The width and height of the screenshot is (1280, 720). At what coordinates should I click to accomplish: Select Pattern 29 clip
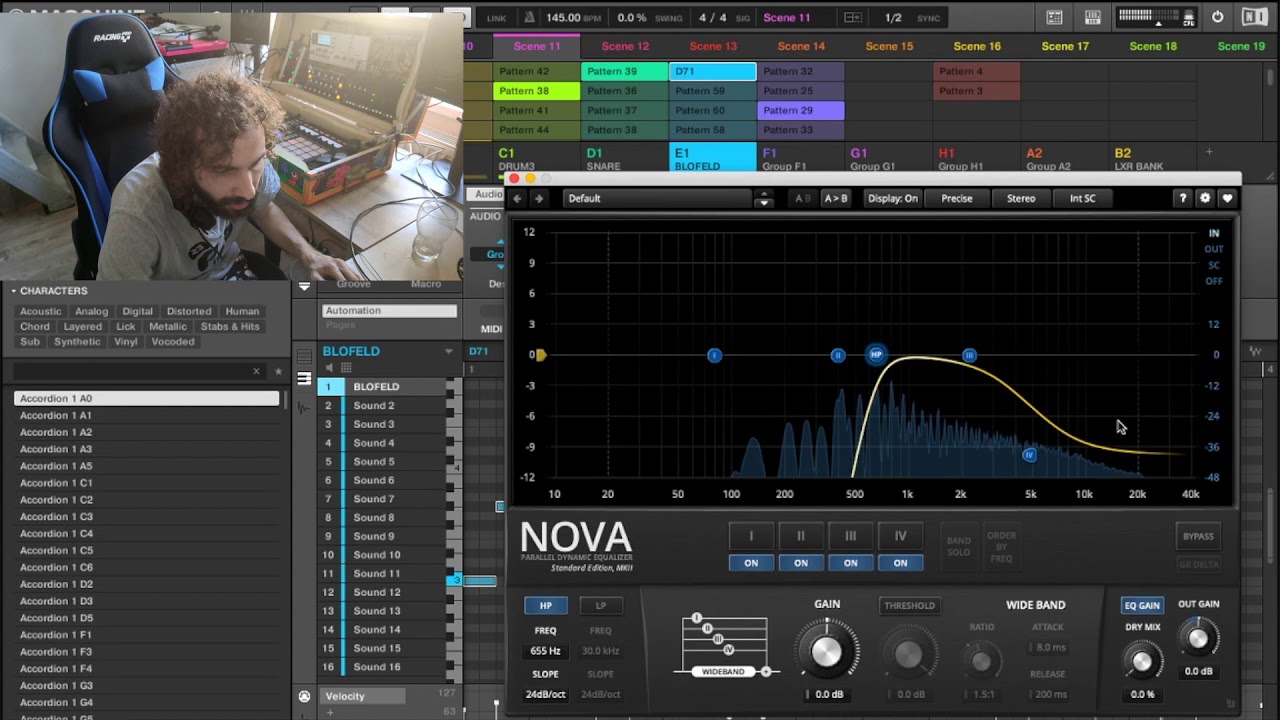pos(801,110)
